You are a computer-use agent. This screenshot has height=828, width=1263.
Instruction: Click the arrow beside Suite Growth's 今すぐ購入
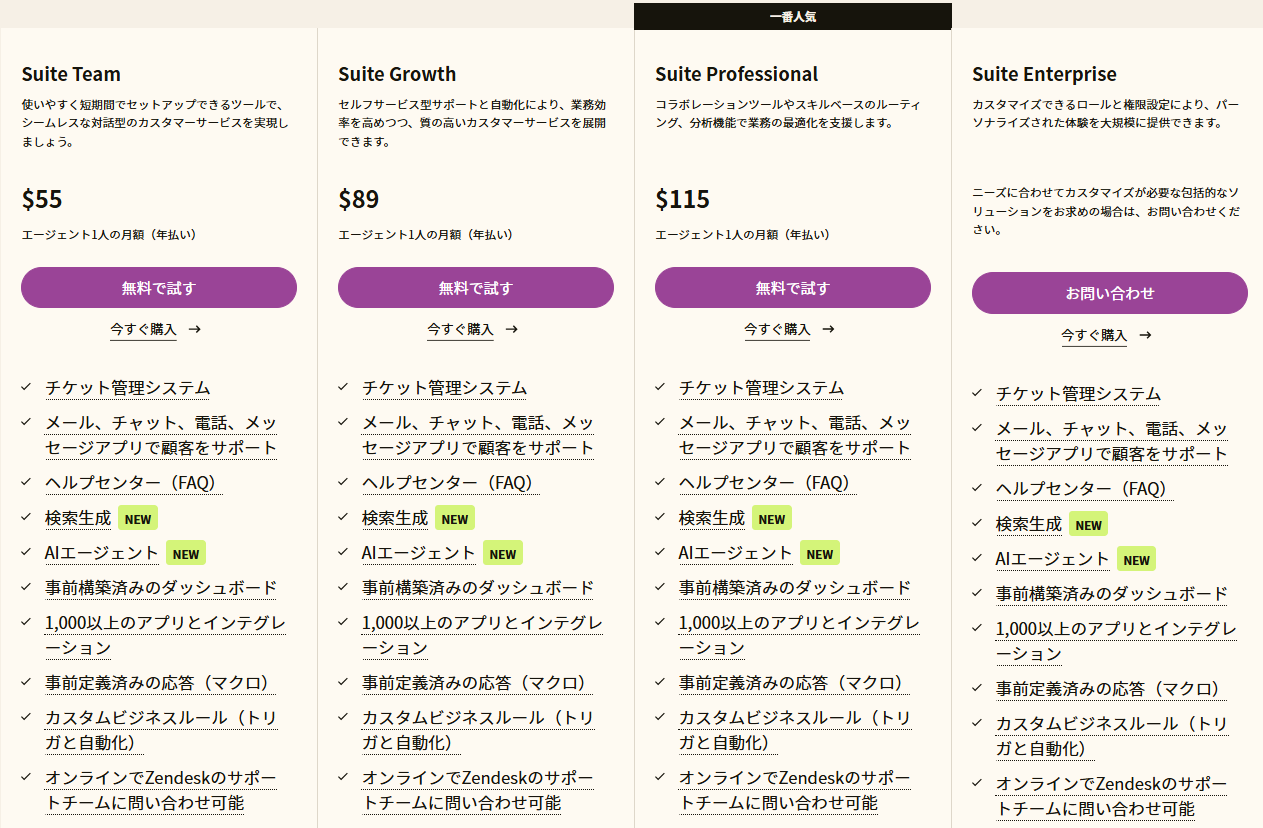511,329
